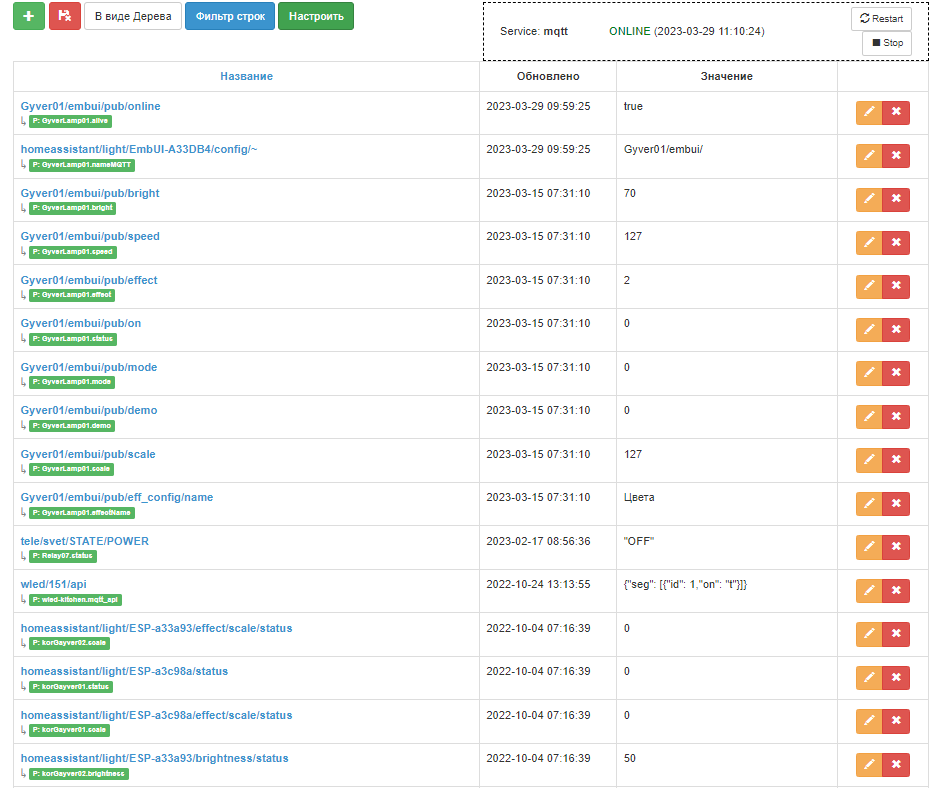Open the Gyver01/embui/pub/speed topic link
The height and width of the screenshot is (788, 932).
(90, 237)
